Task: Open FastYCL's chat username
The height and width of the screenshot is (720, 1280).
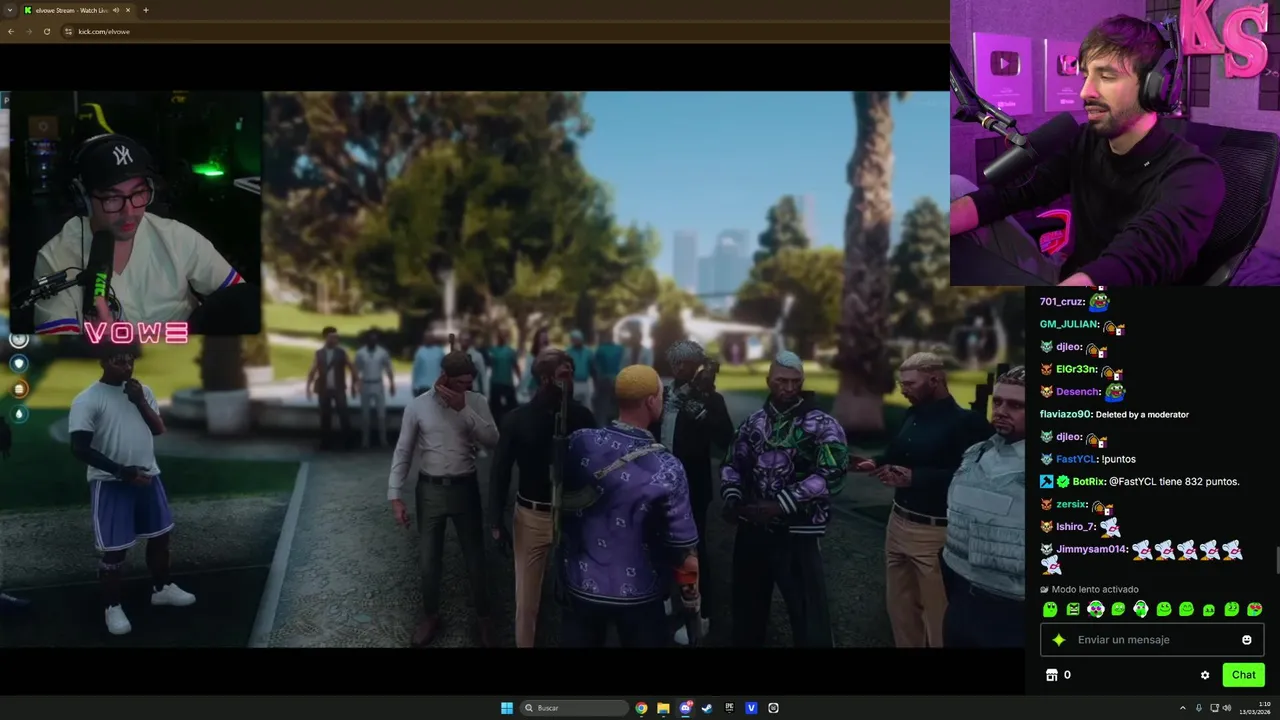Action: pos(1076,459)
